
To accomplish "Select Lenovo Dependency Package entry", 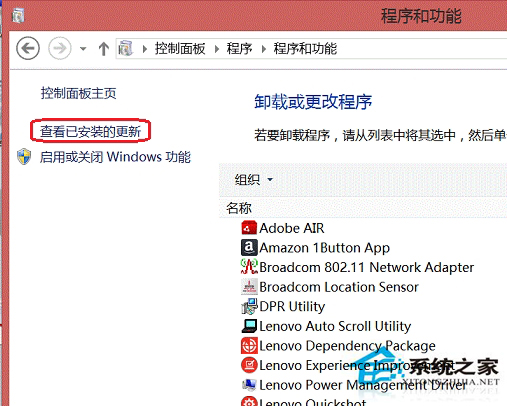I will click(347, 346).
